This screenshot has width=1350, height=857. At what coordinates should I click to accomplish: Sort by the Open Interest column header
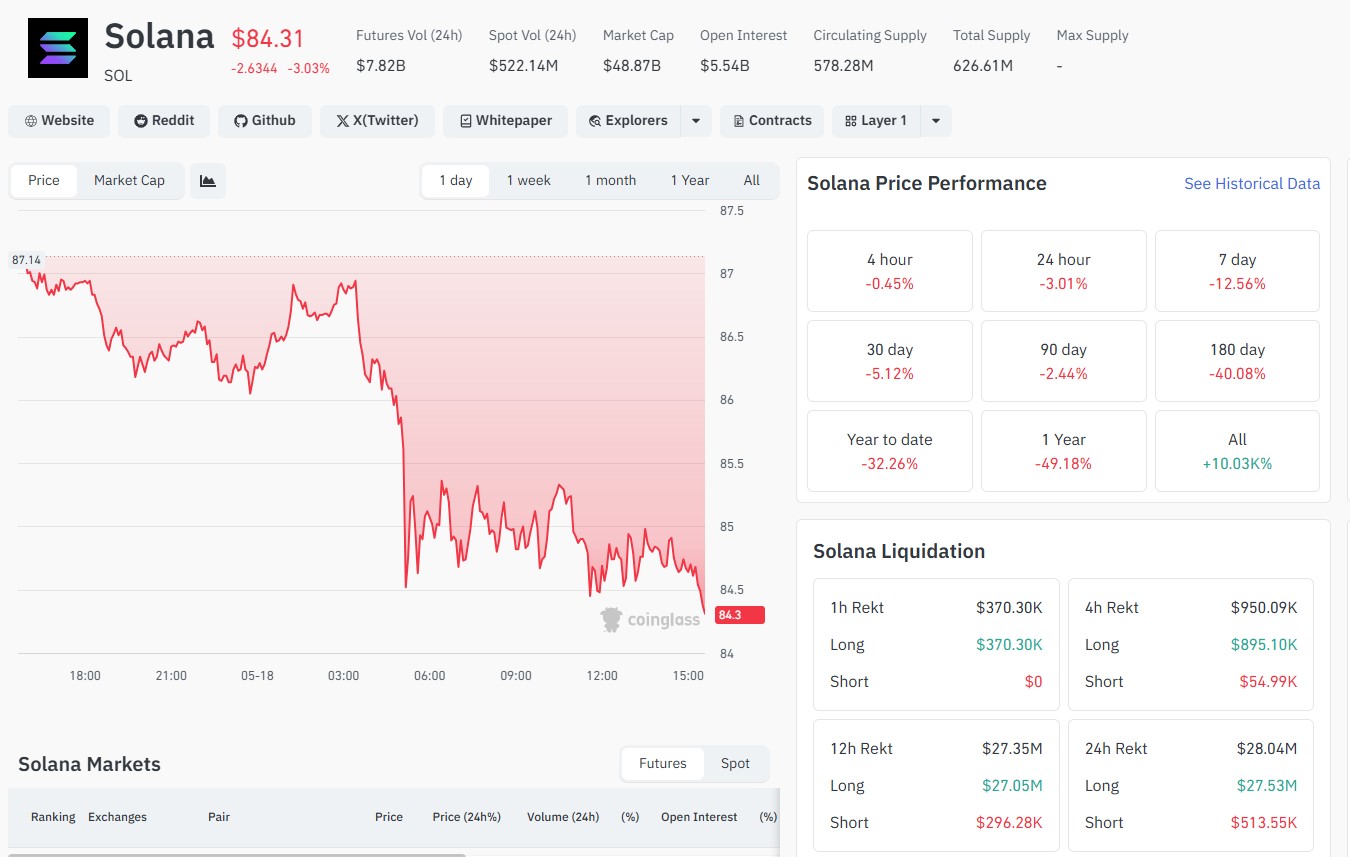699,817
